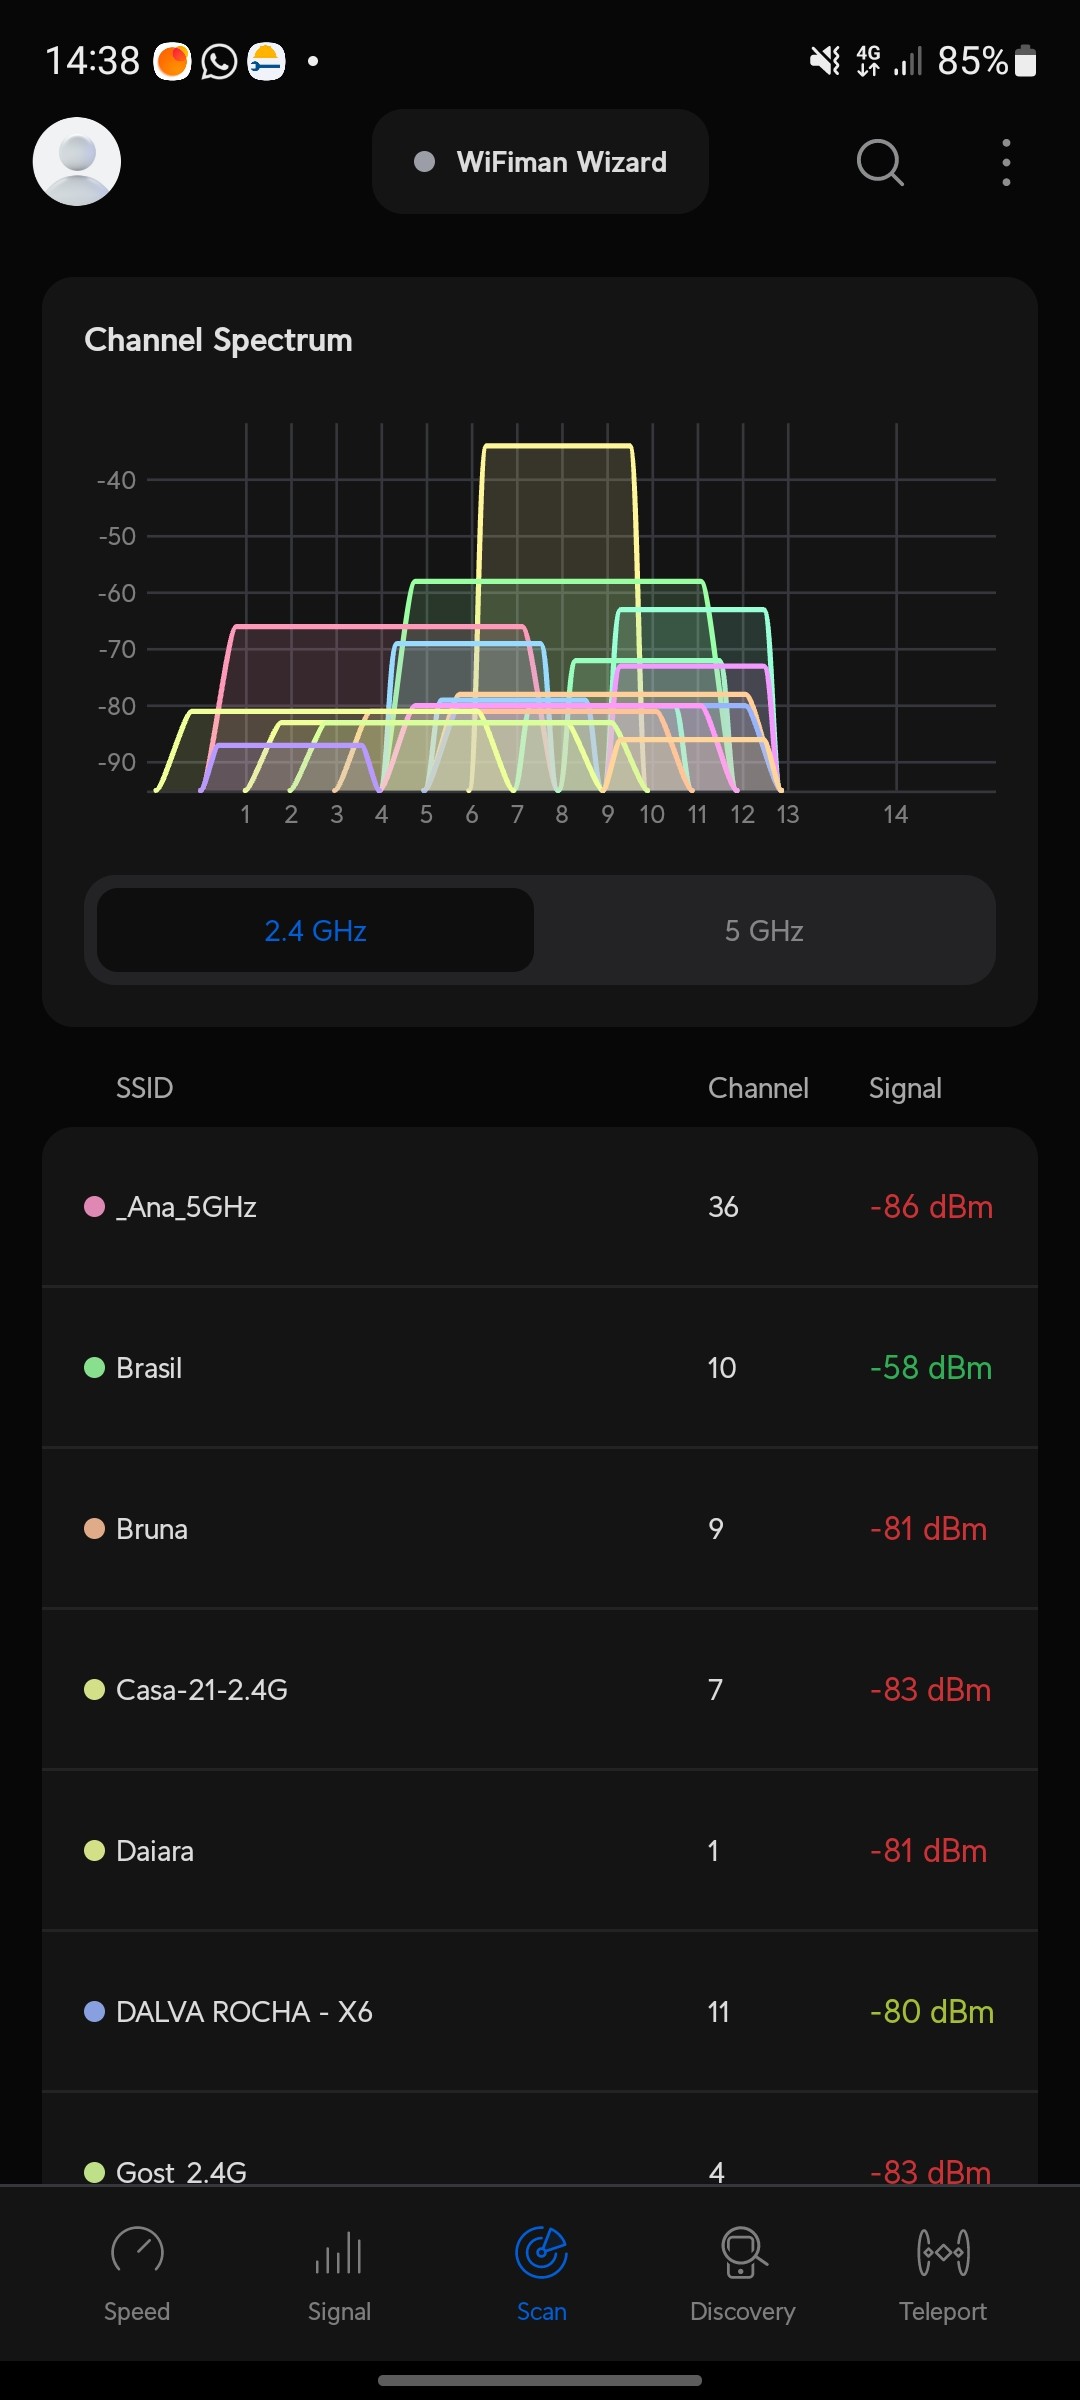The width and height of the screenshot is (1080, 2400).
Task: Select the Scan radar icon
Action: [541, 2253]
